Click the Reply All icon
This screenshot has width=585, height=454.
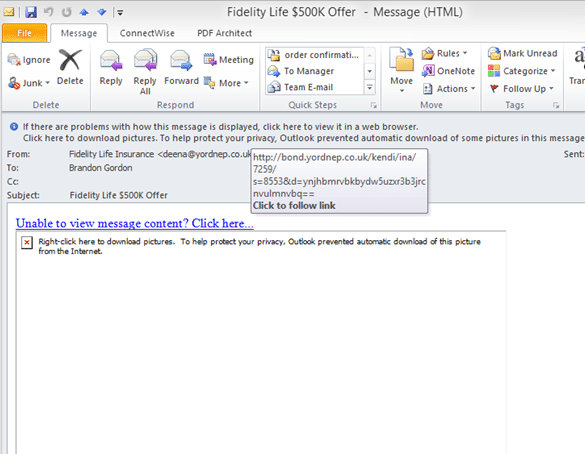(145, 60)
